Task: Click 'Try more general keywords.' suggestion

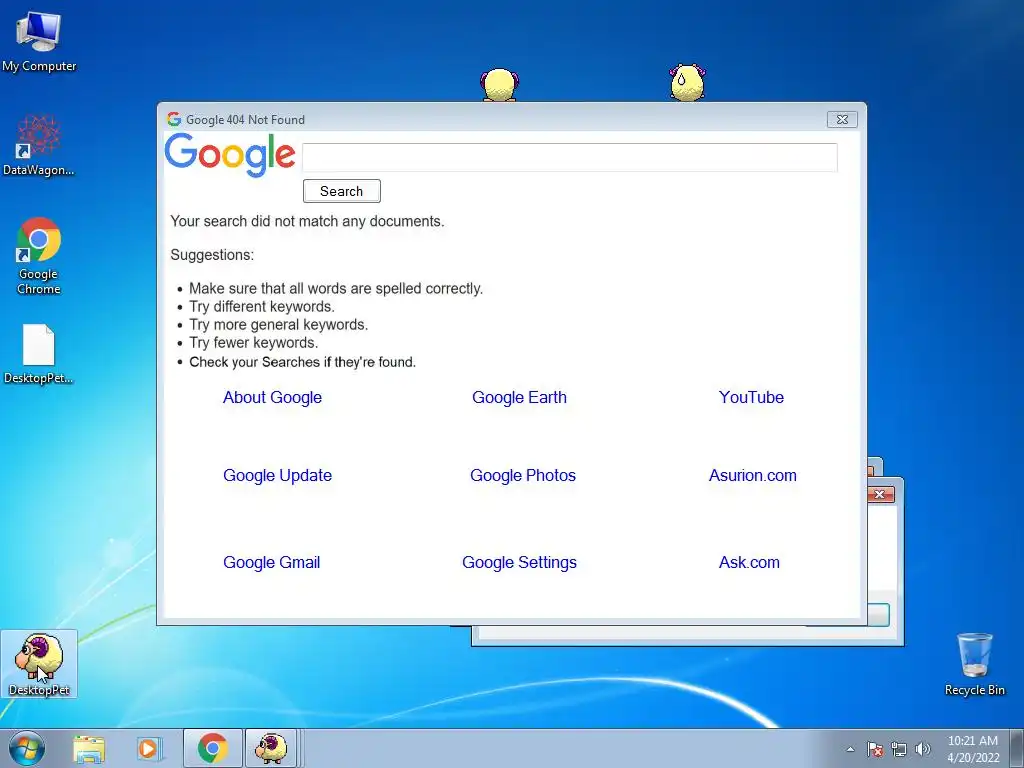Action: point(279,325)
